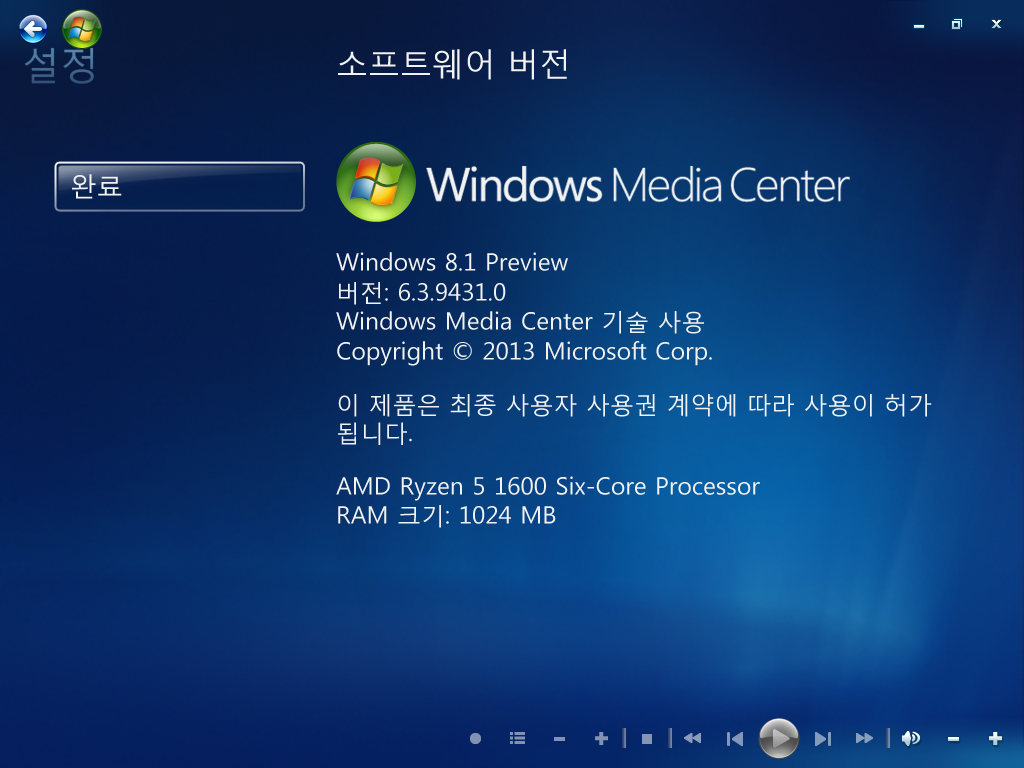Select the text 'Windows 8.1 Preview'

[452, 263]
